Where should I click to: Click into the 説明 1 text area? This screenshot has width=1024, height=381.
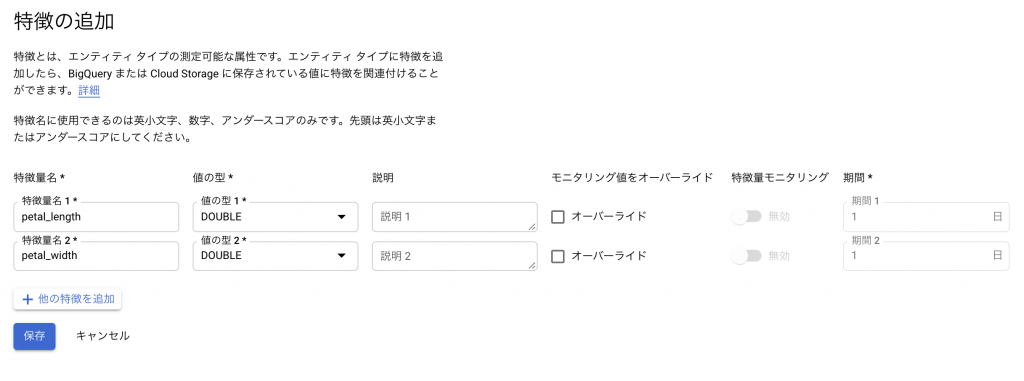(x=455, y=217)
